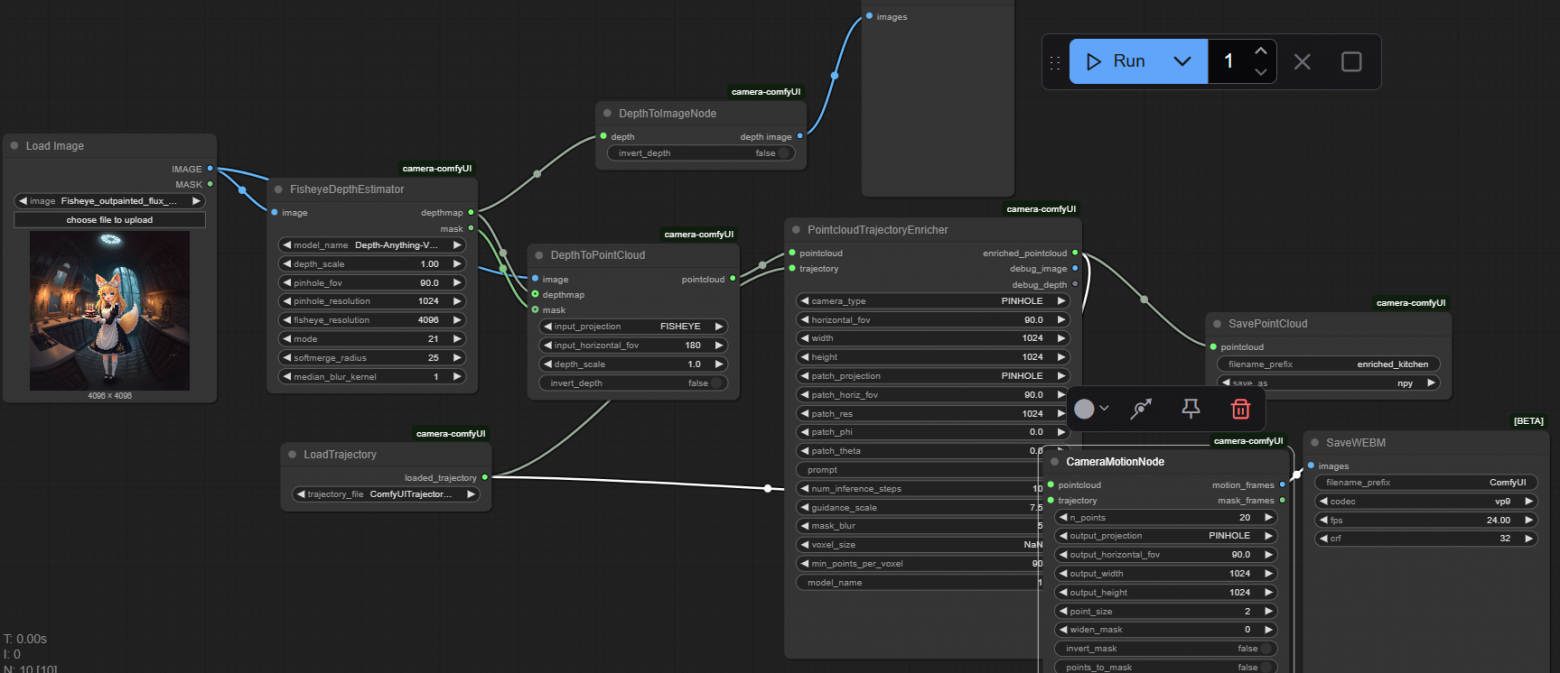This screenshot has height=673, width=1560.
Task: Open the Run button's dropdown arrow
Action: coord(1182,62)
